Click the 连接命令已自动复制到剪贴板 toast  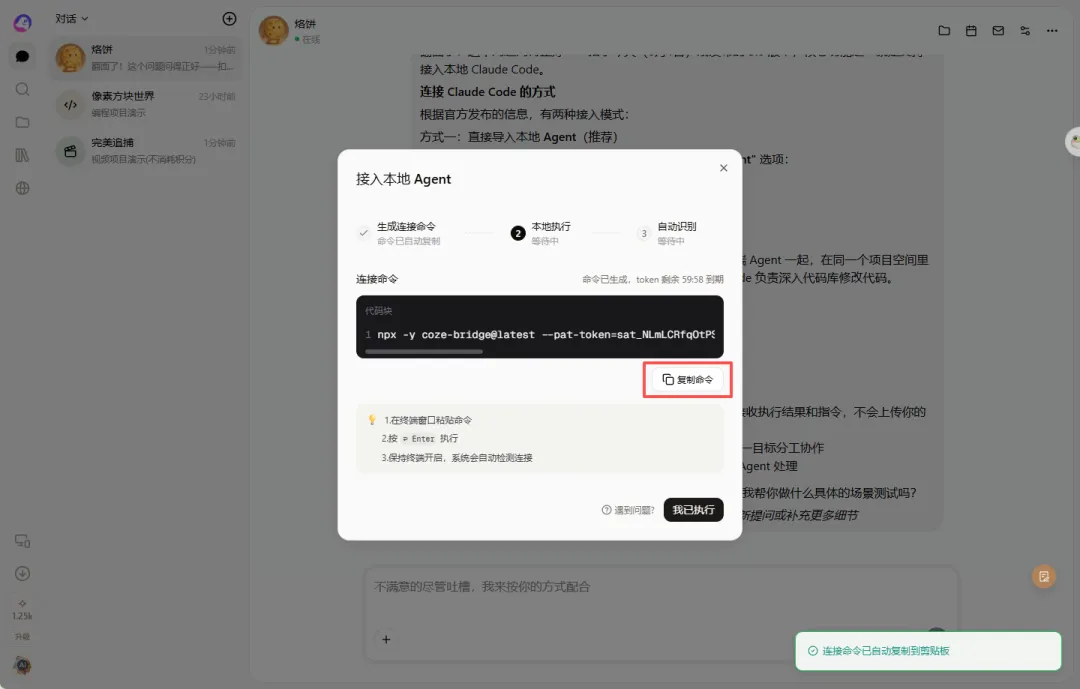click(928, 651)
